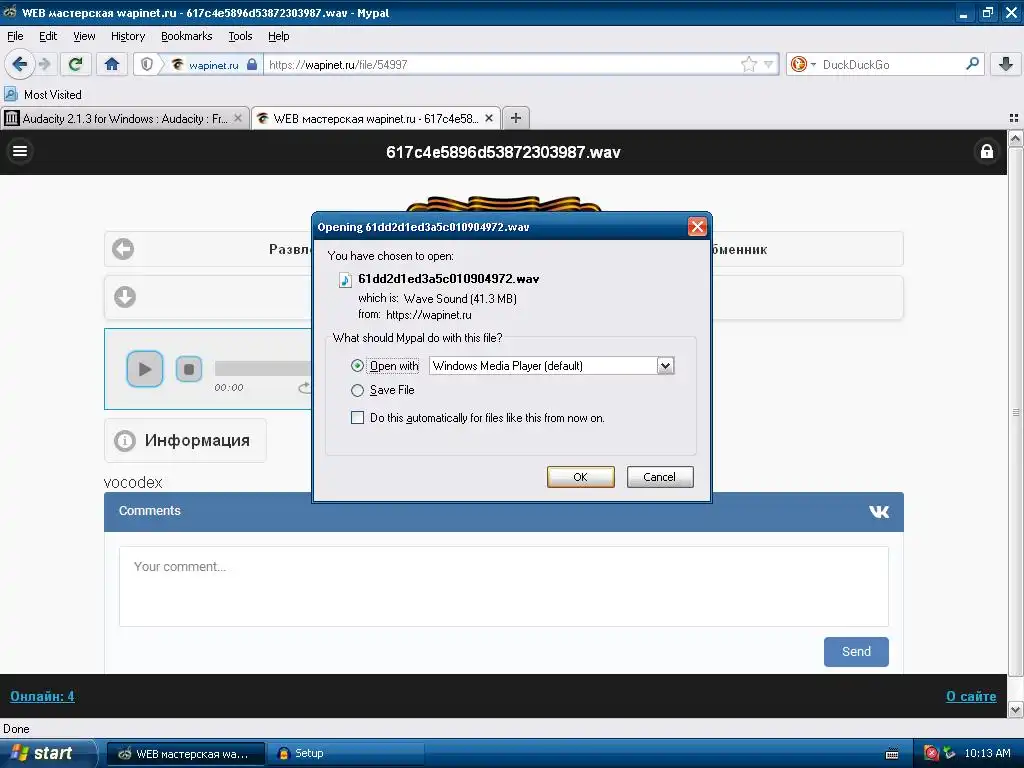
Task: Send the comment
Action: click(856, 652)
